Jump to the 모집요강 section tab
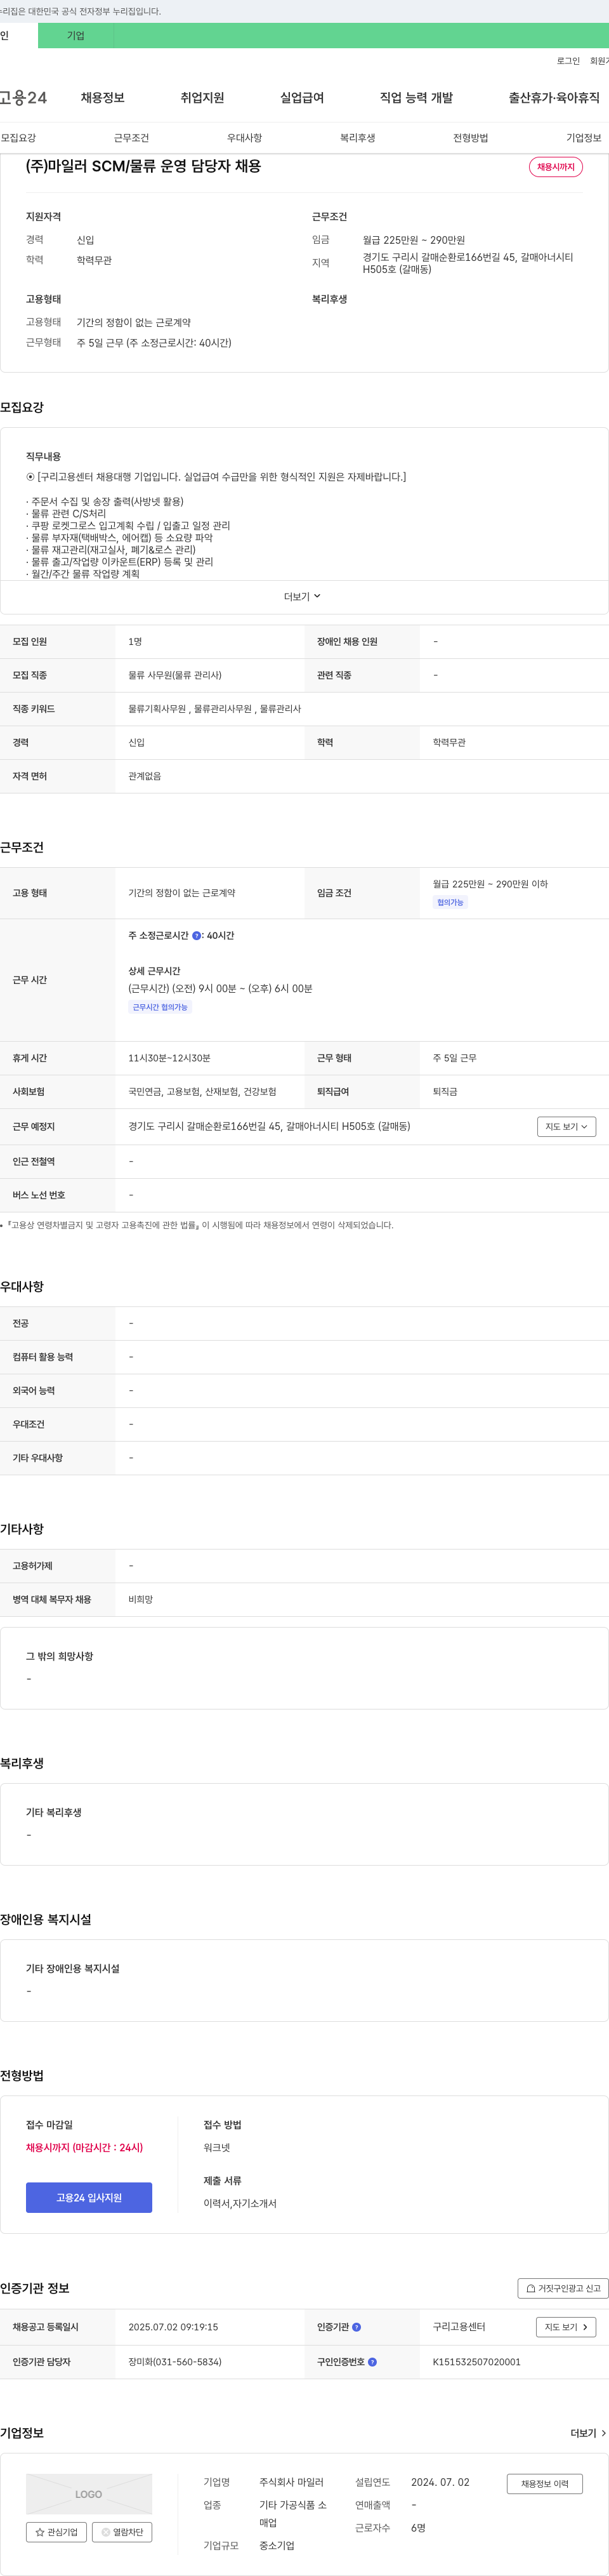 [x=19, y=138]
